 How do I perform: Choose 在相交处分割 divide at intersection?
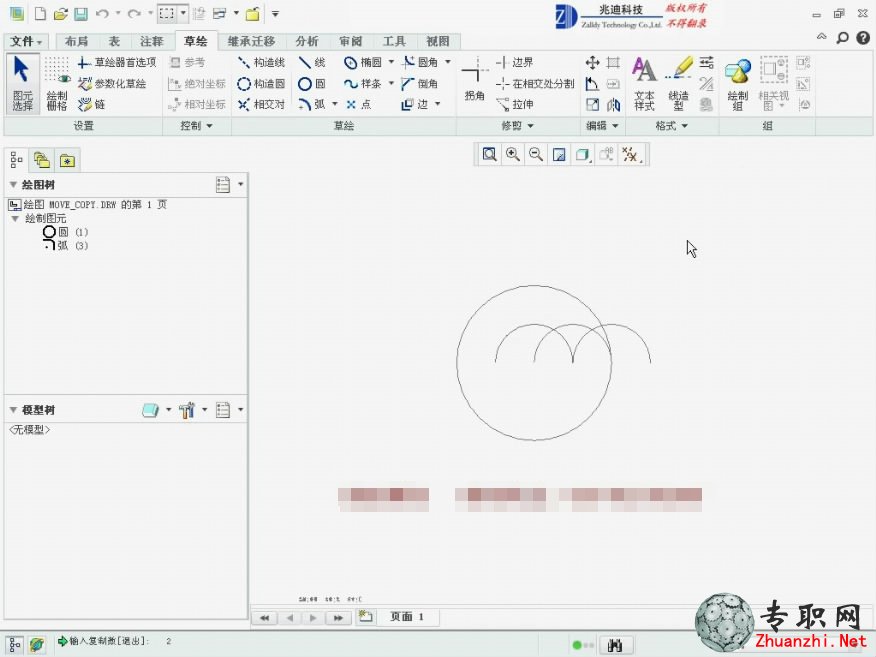point(535,83)
